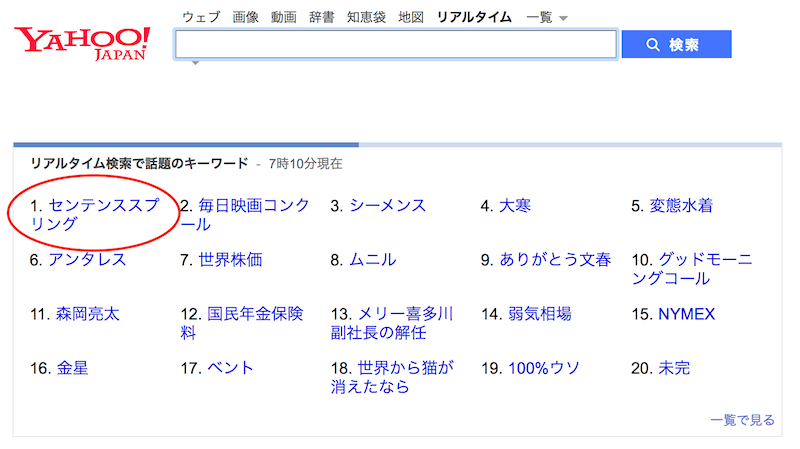Click the Yahoo! Japan logo

(x=82, y=44)
